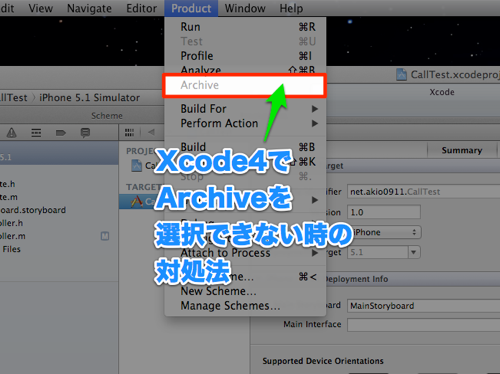Choose Run from the Product menu
Viewport: 500px width, 374px height.
(x=245, y=27)
